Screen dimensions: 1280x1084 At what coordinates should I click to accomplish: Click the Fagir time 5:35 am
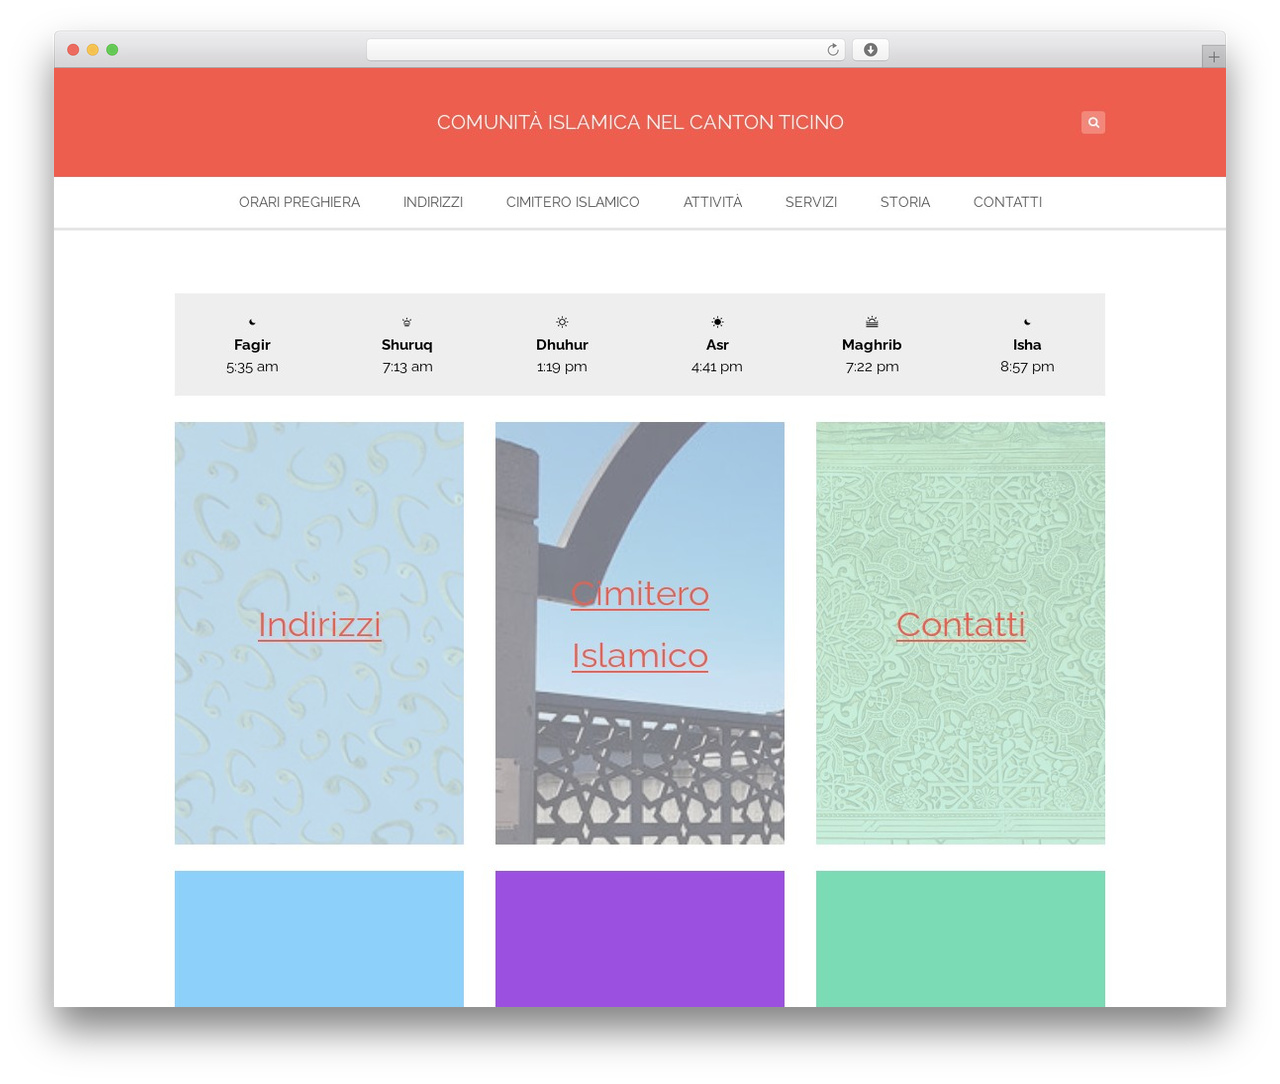(x=252, y=367)
